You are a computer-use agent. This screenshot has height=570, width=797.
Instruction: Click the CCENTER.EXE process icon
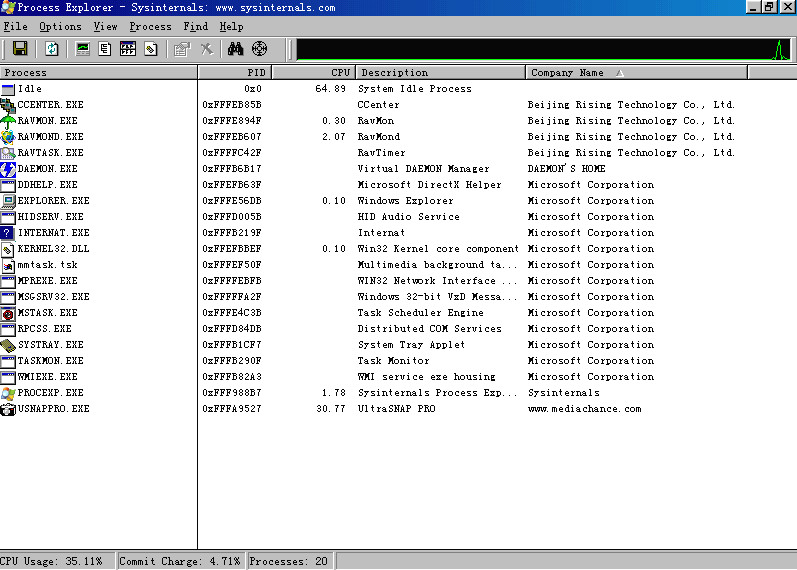(x=8, y=105)
